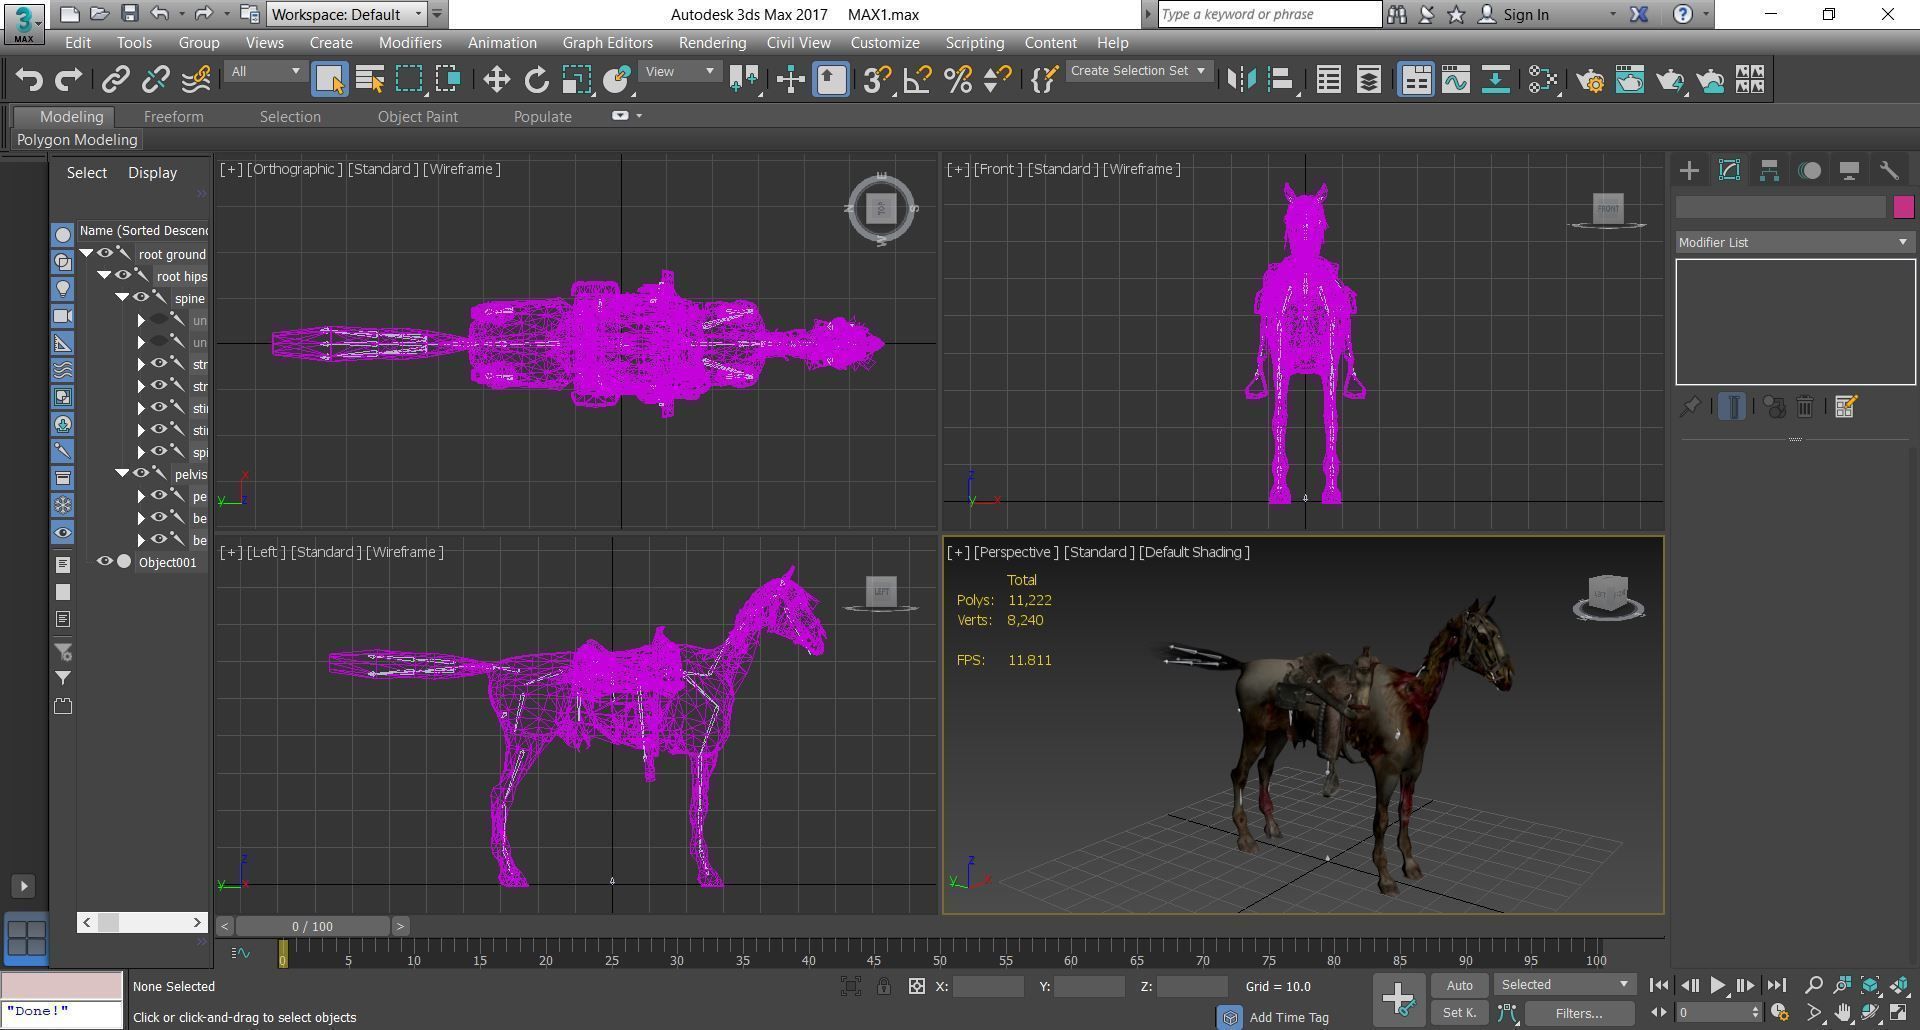Viewport: 1920px width, 1030px height.
Task: Open Create Selection Set dropdown
Action: (1138, 71)
